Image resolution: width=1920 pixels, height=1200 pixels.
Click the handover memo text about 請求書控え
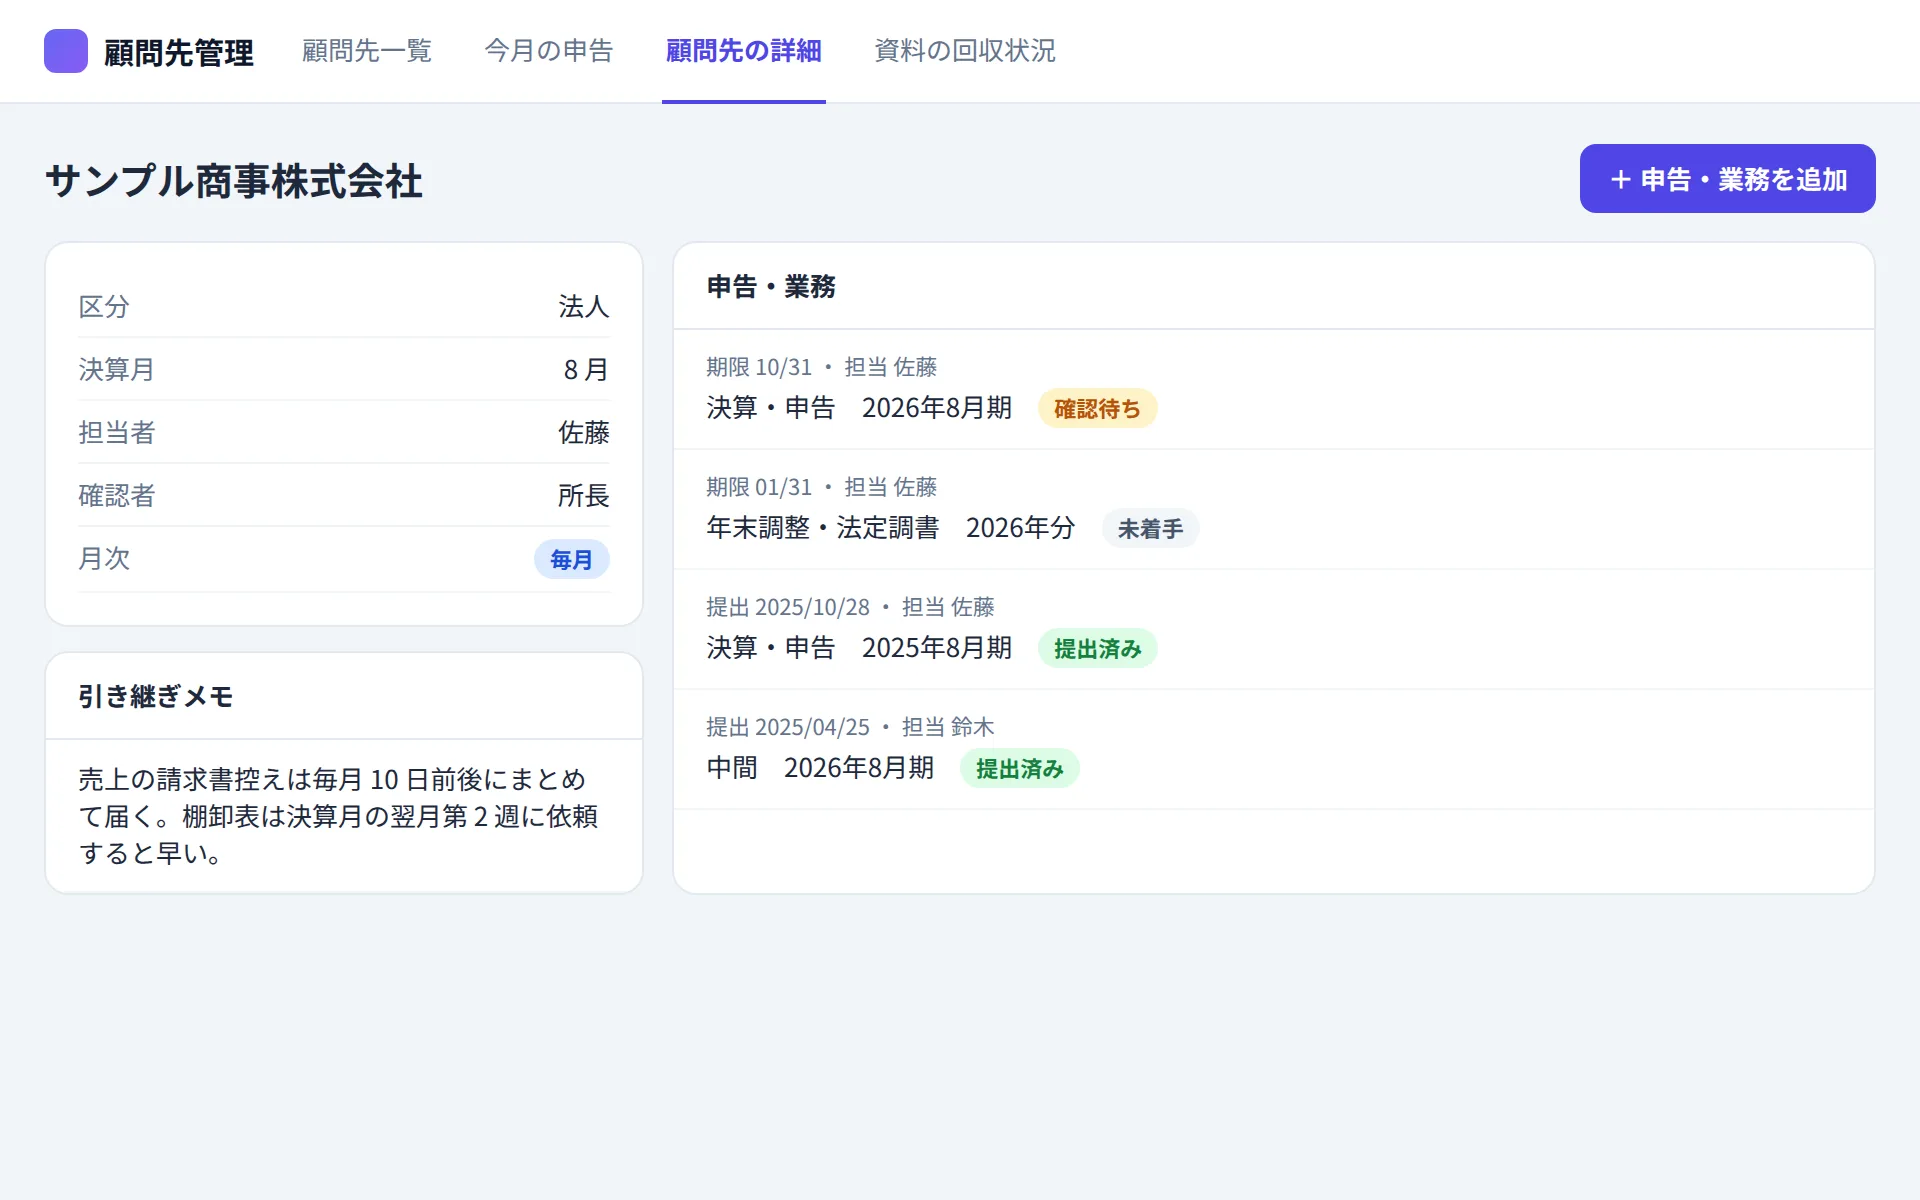coord(339,816)
